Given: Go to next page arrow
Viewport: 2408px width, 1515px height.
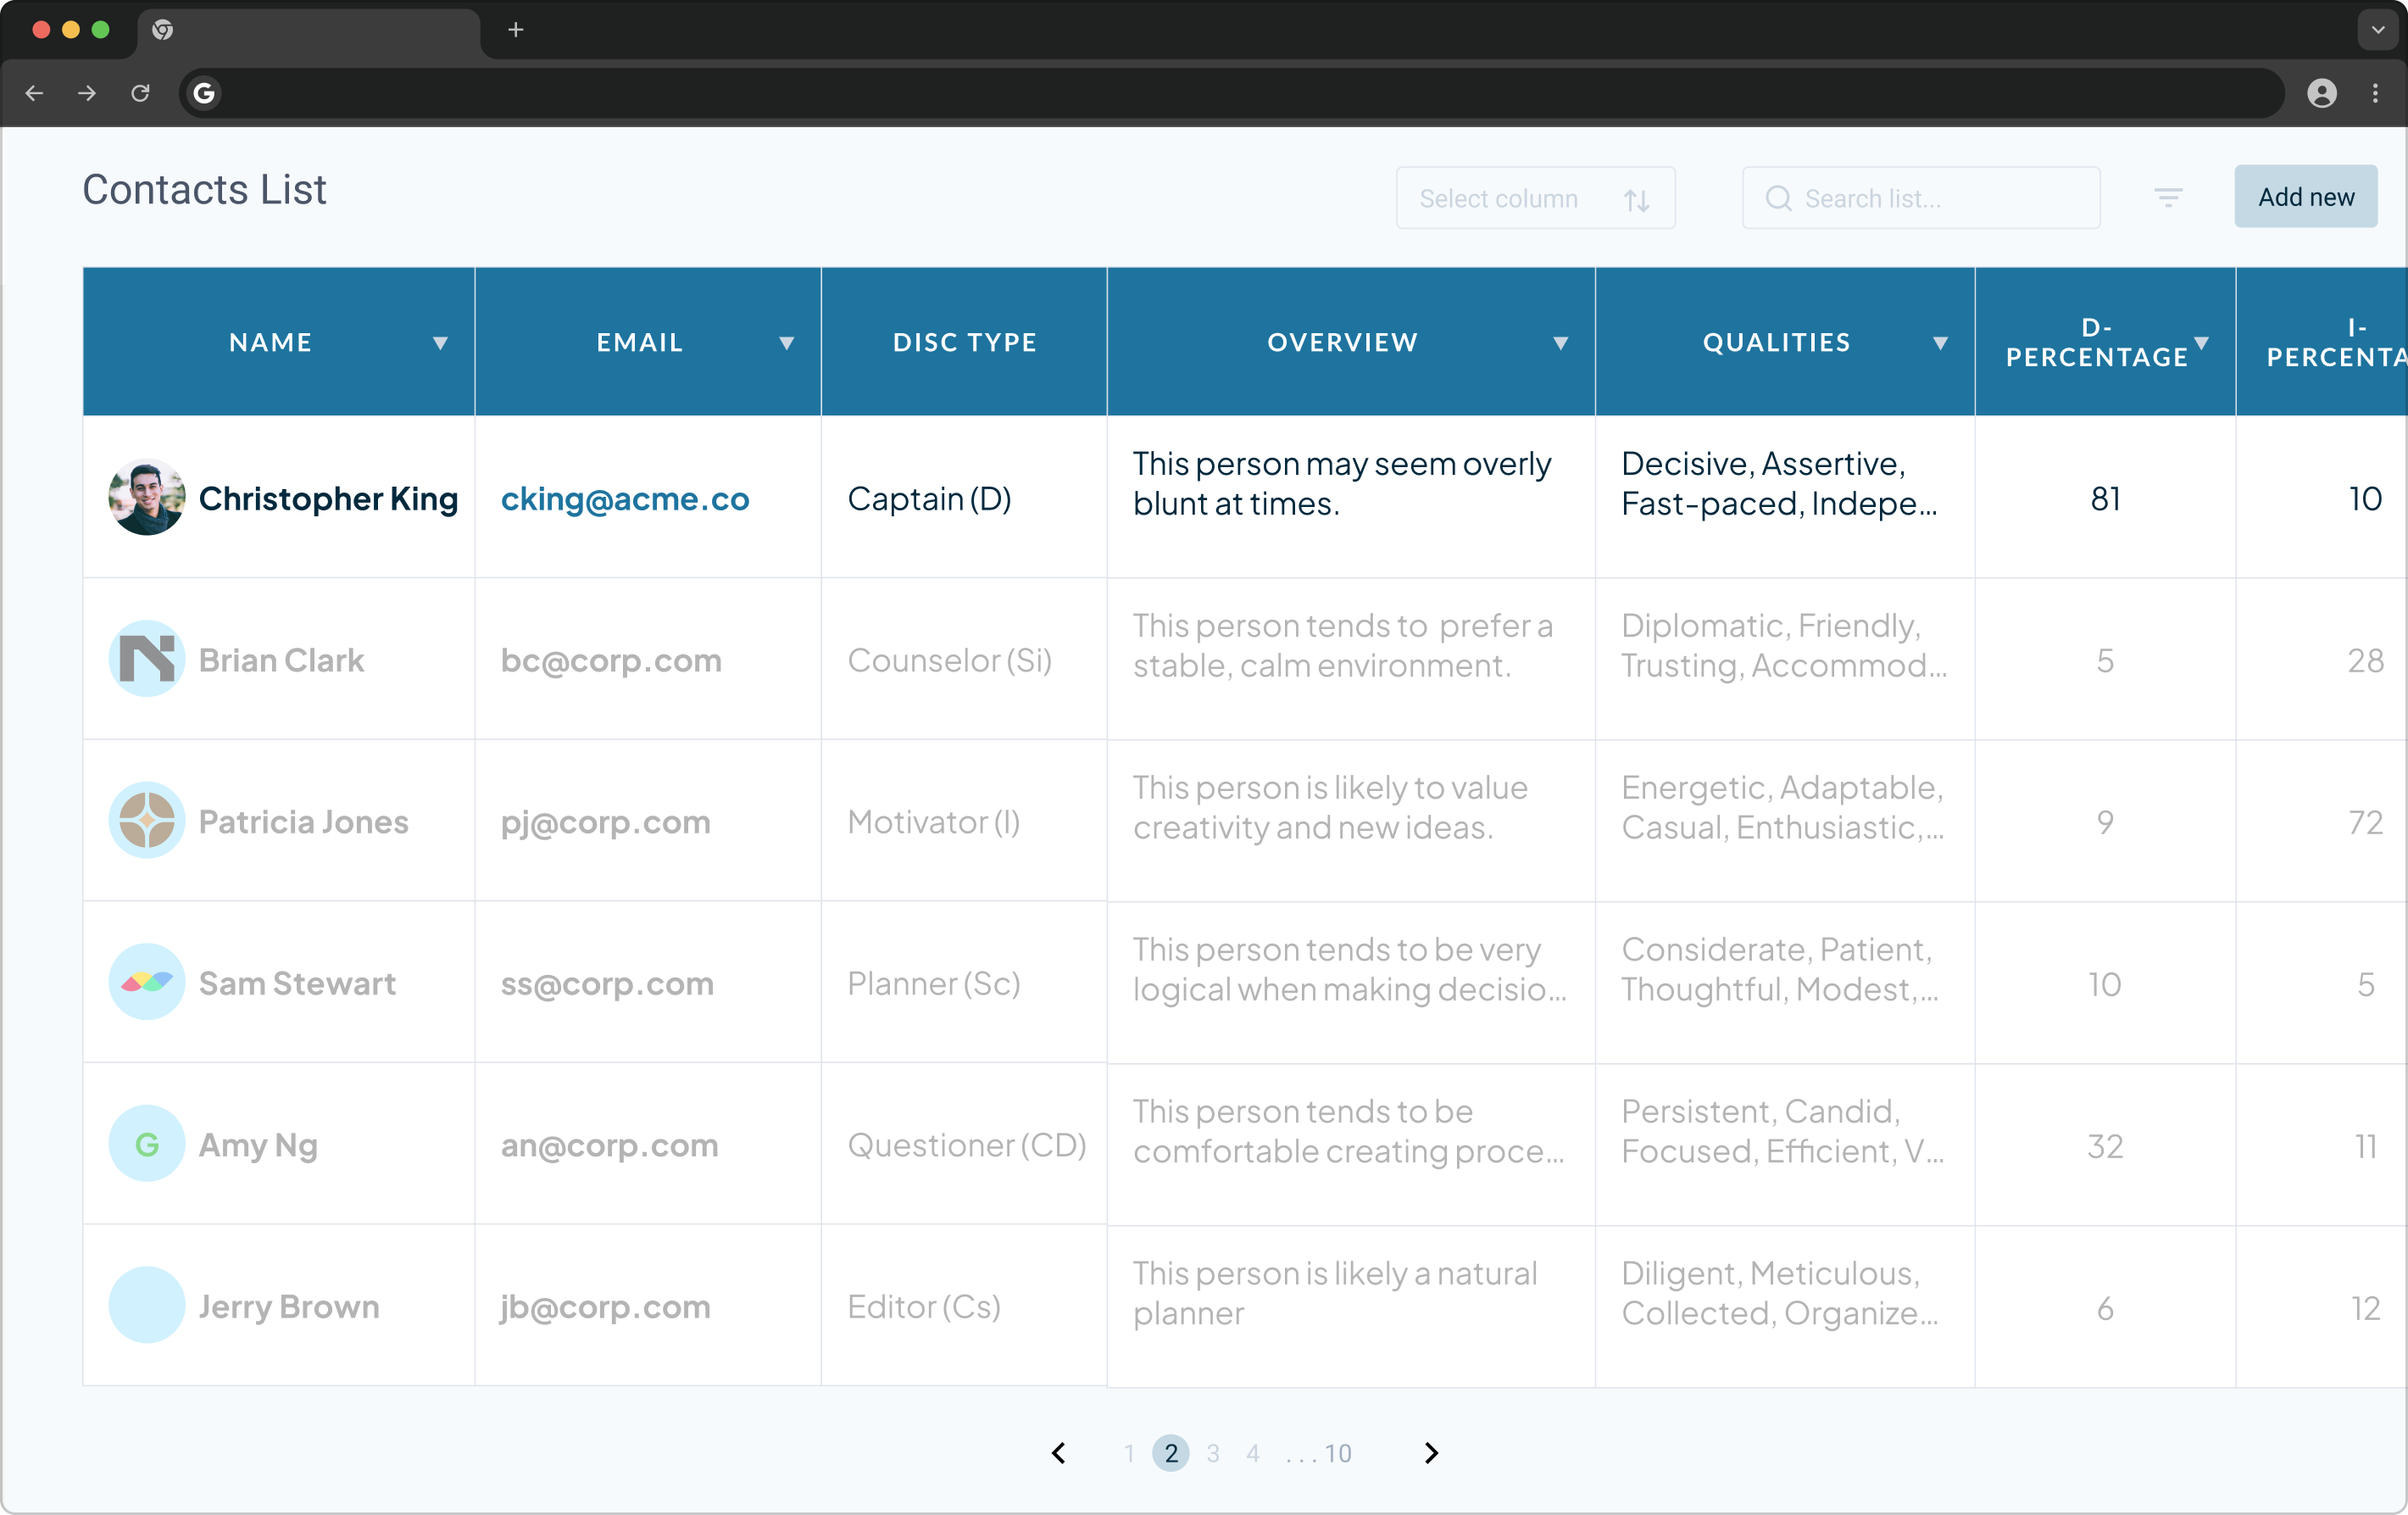Looking at the screenshot, I should pyautogui.click(x=1431, y=1453).
